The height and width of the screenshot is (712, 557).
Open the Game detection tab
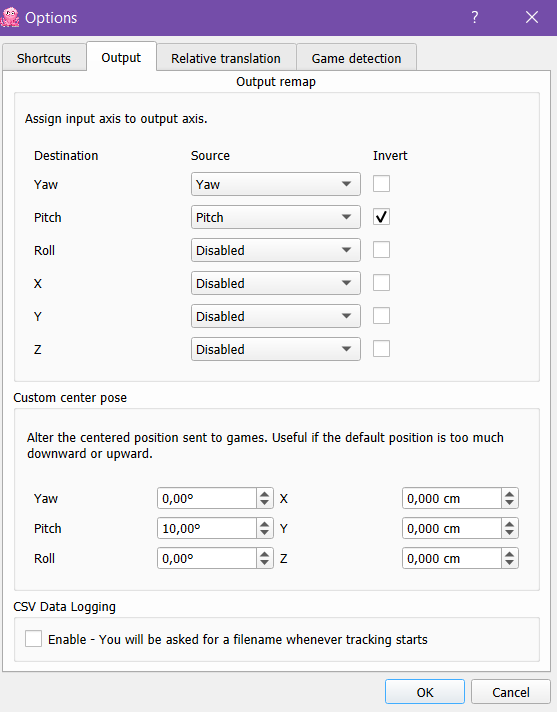pos(356,58)
